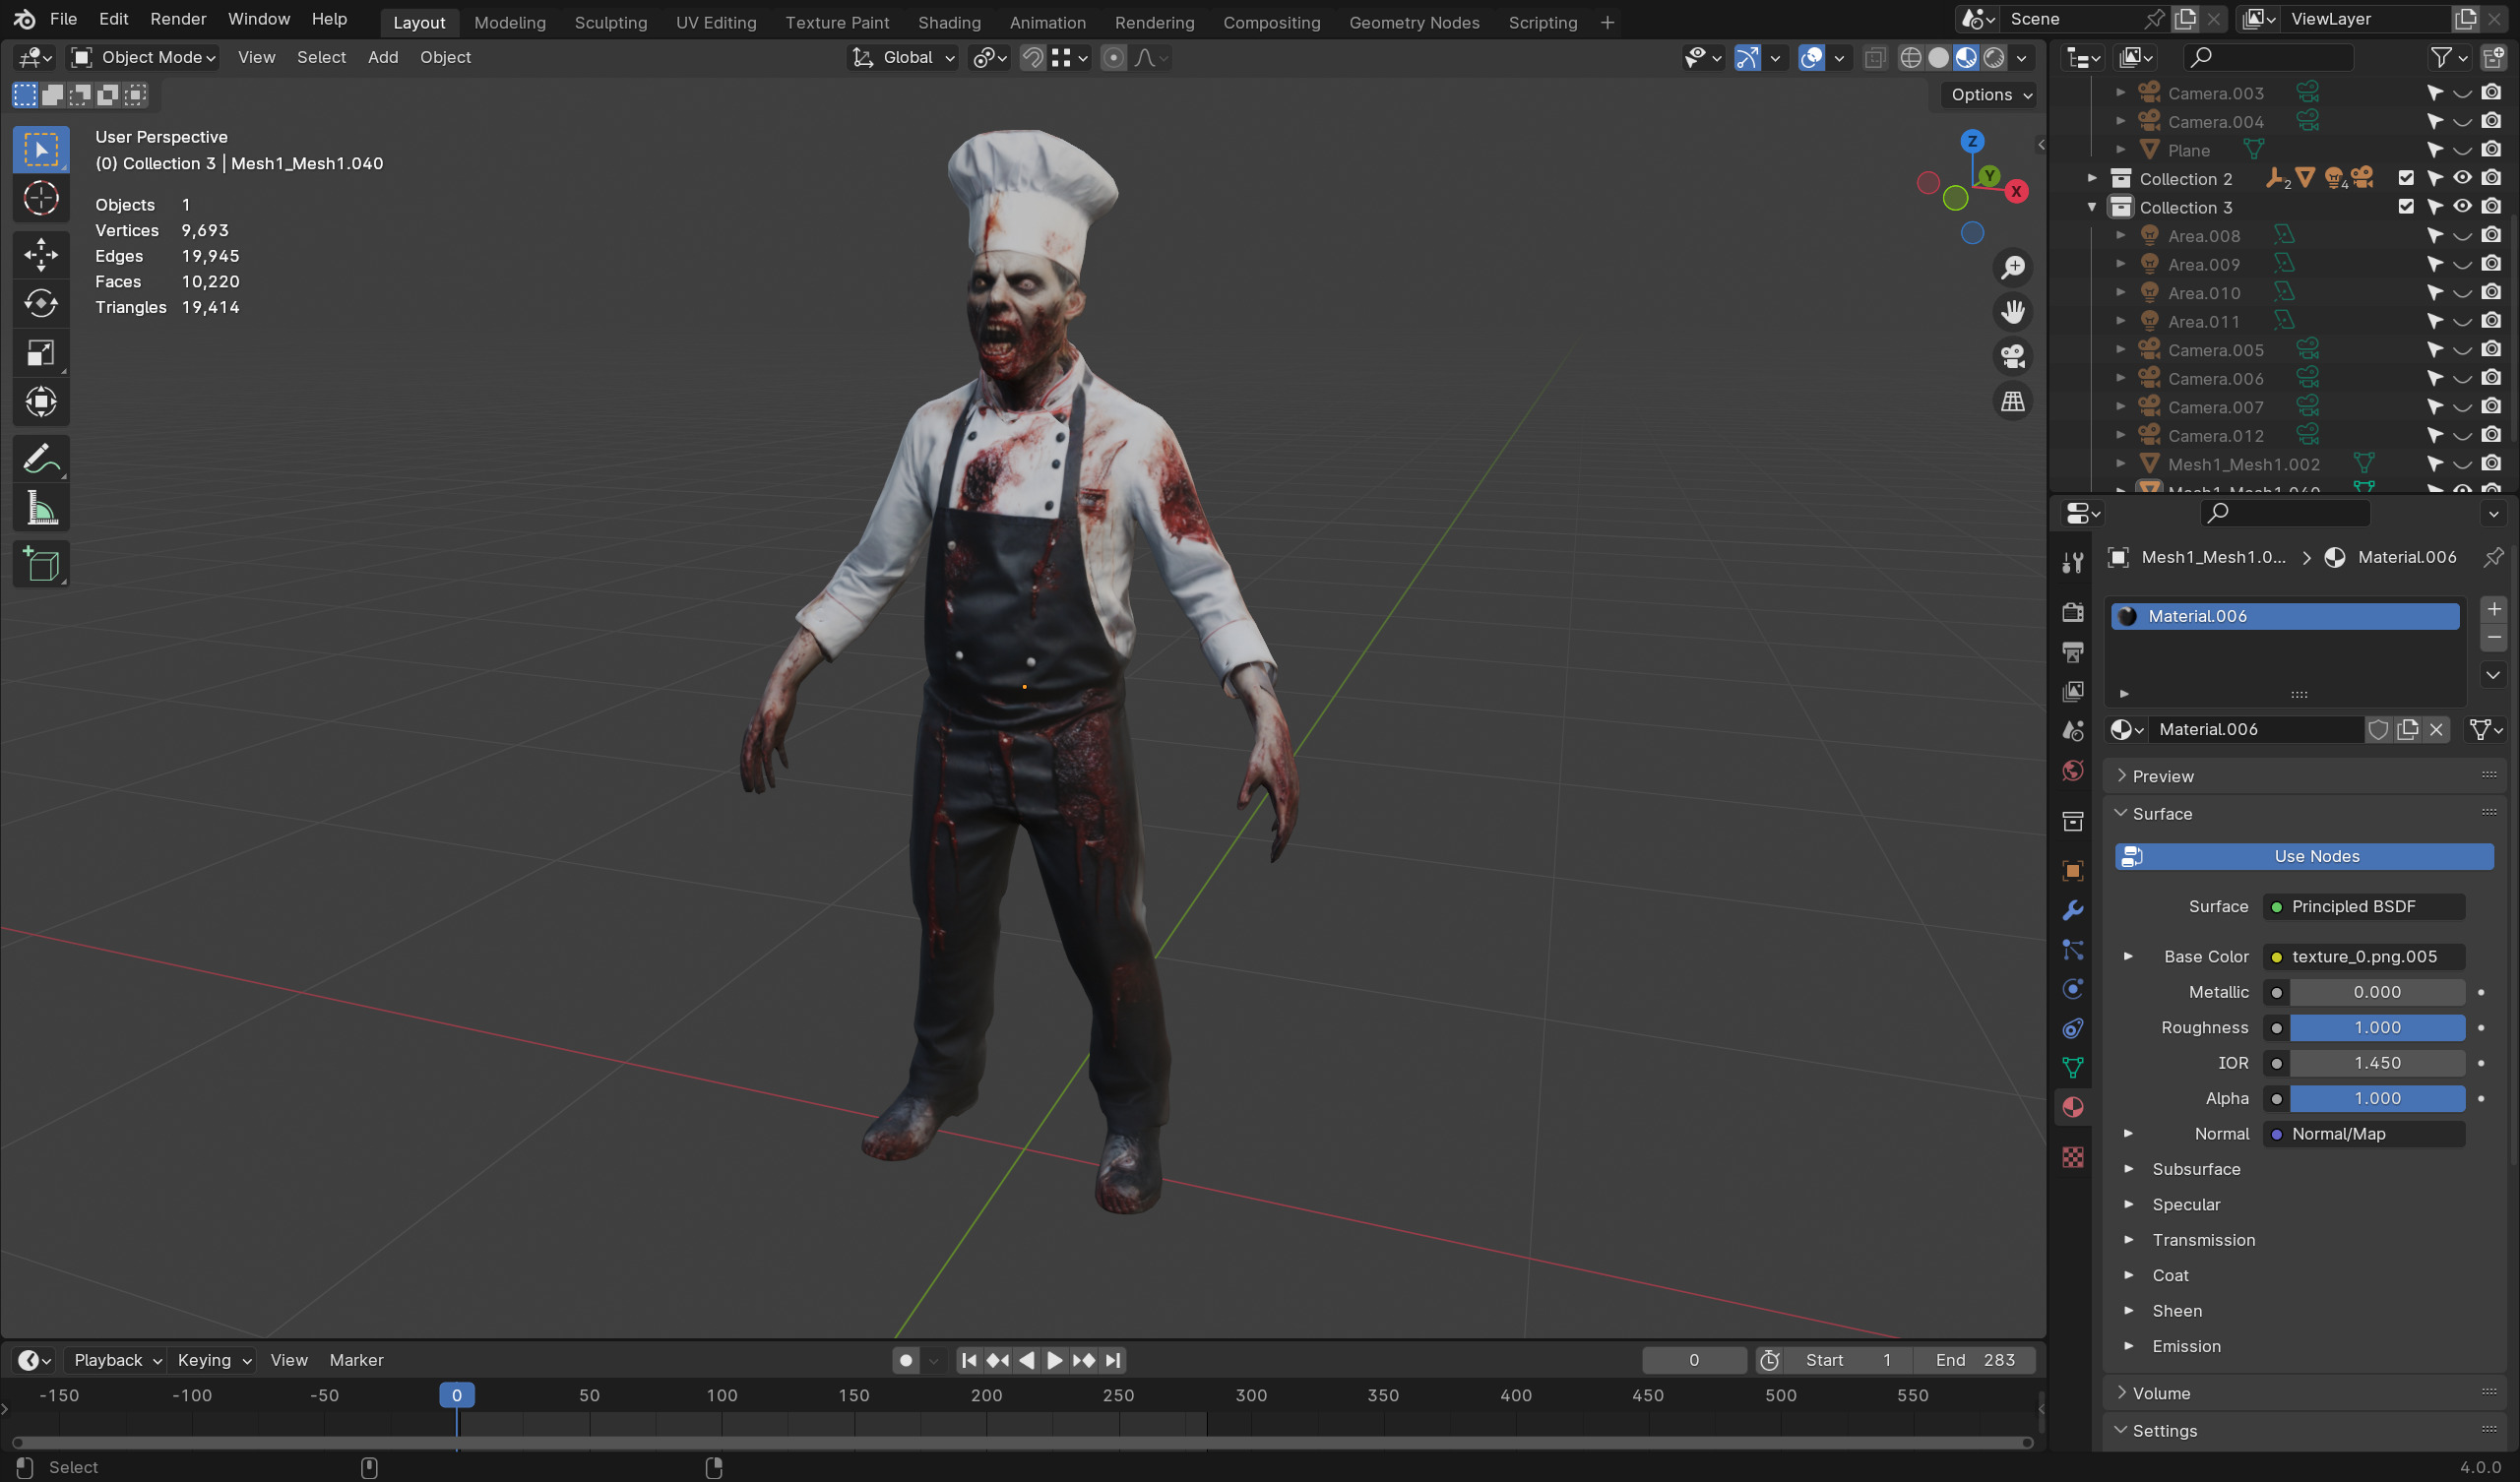Open the viewport Add menu

pos(383,58)
